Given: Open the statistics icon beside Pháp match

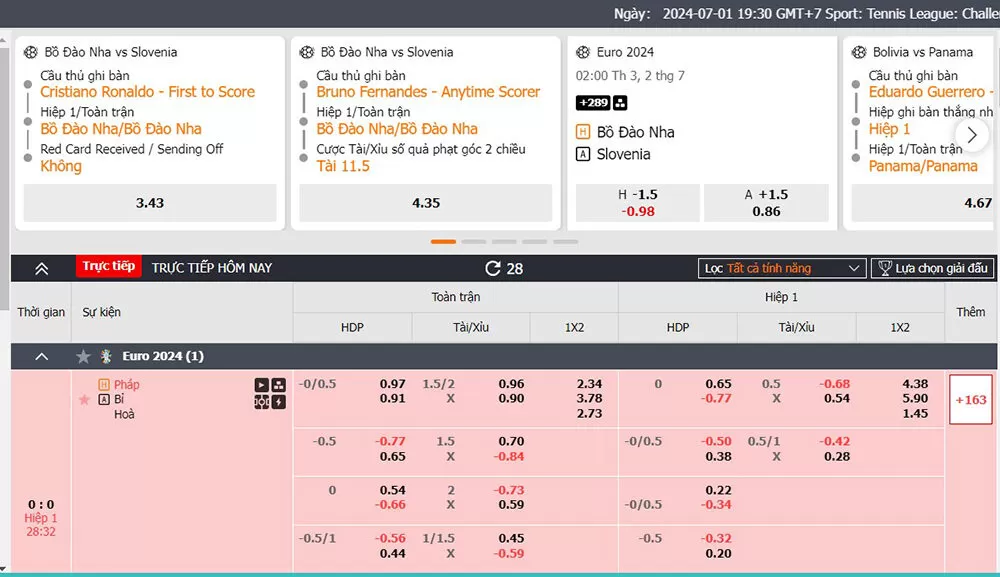Looking at the screenshot, I should pos(278,385).
